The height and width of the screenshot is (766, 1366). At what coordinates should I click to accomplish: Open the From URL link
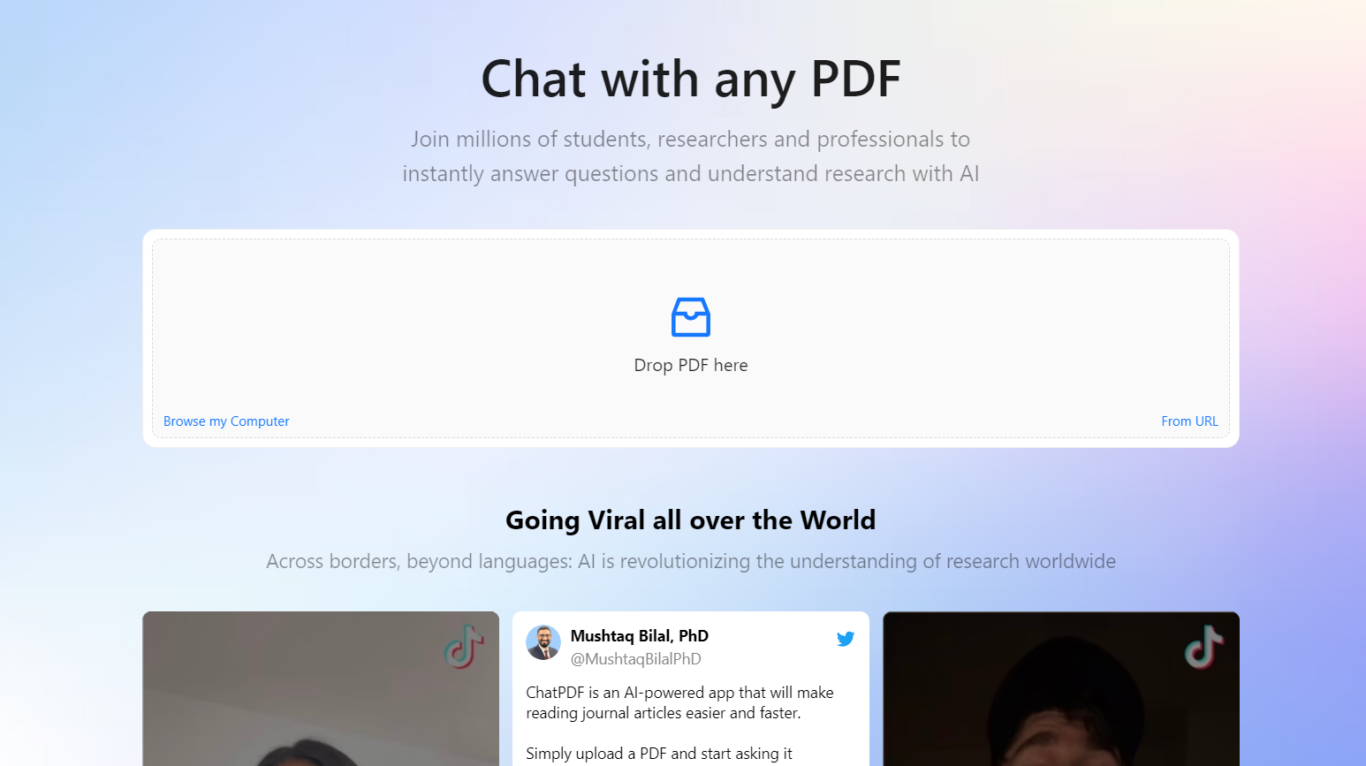pos(1189,421)
